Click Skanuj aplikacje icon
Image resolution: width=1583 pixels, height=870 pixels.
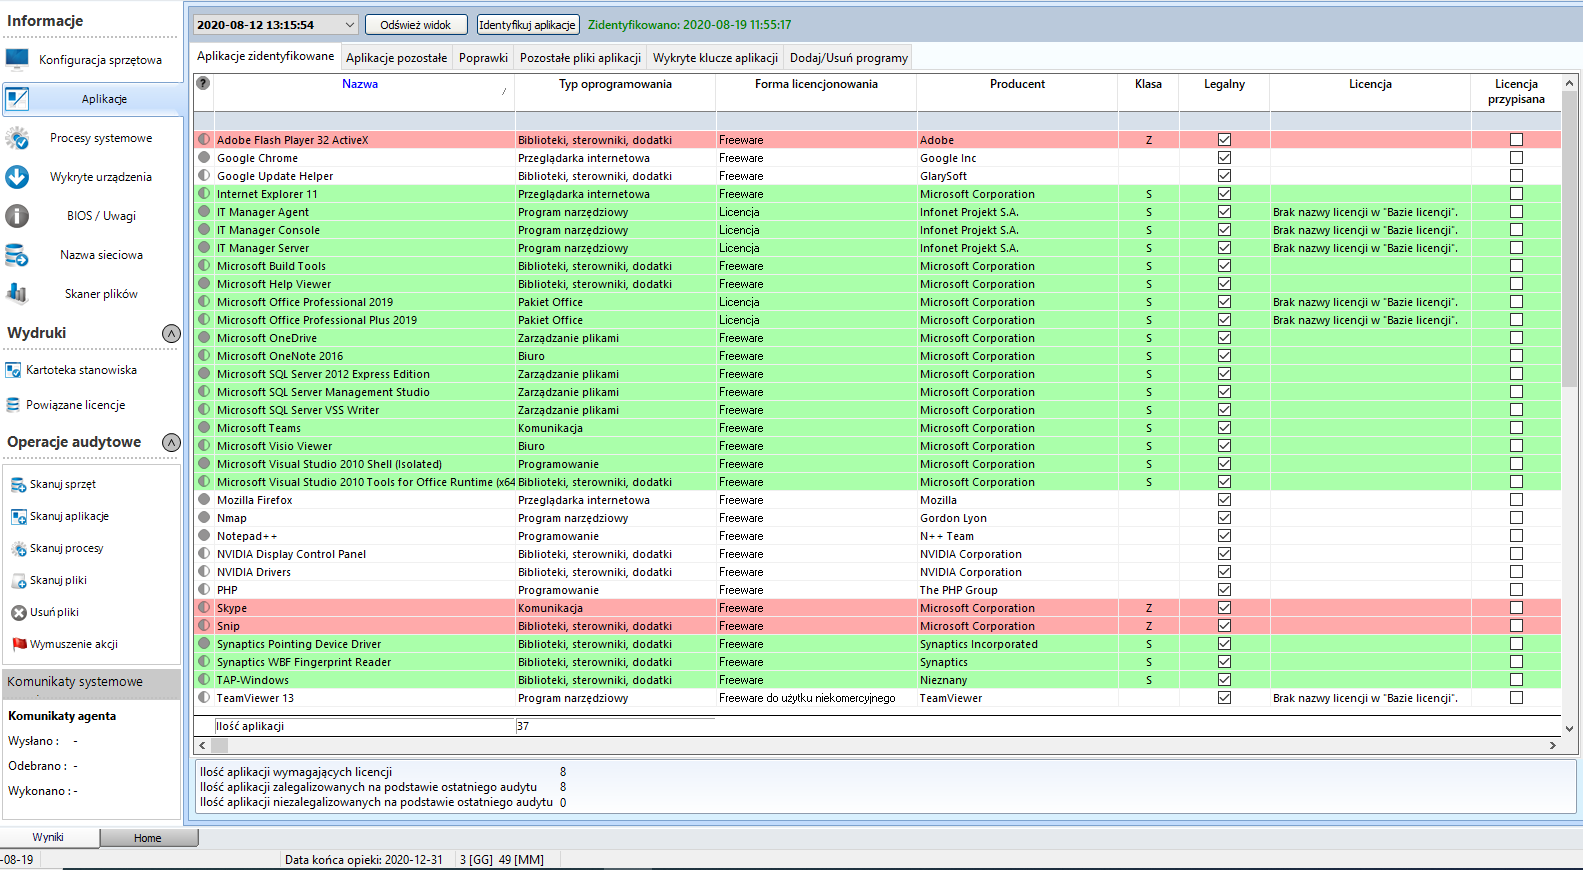click(x=18, y=517)
